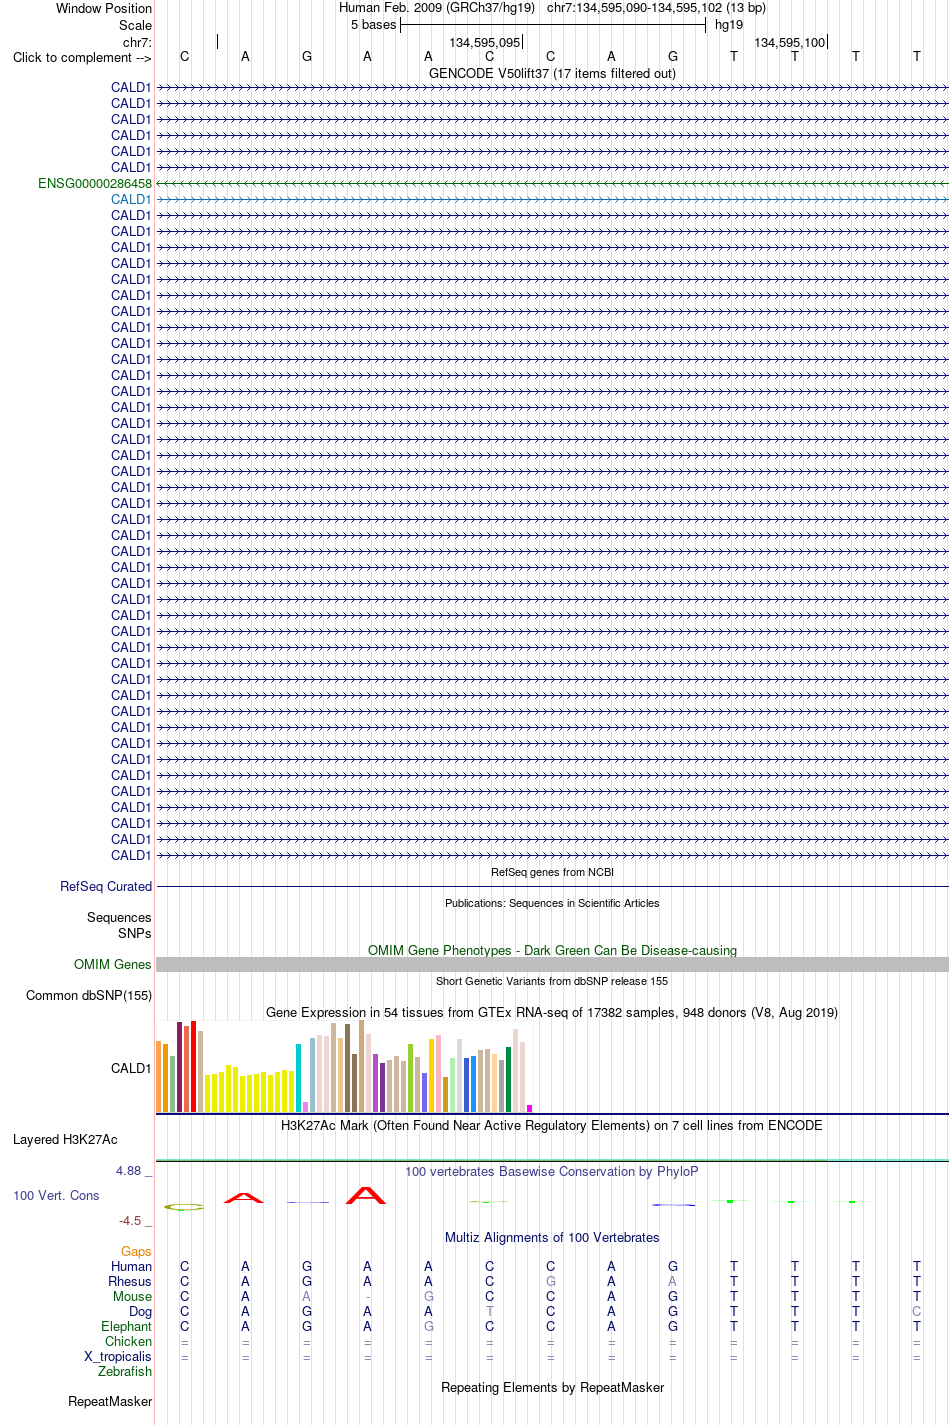Screen dimensions: 950x1425
Task: Click the chr7: ruler label
Action: (x=137, y=42)
